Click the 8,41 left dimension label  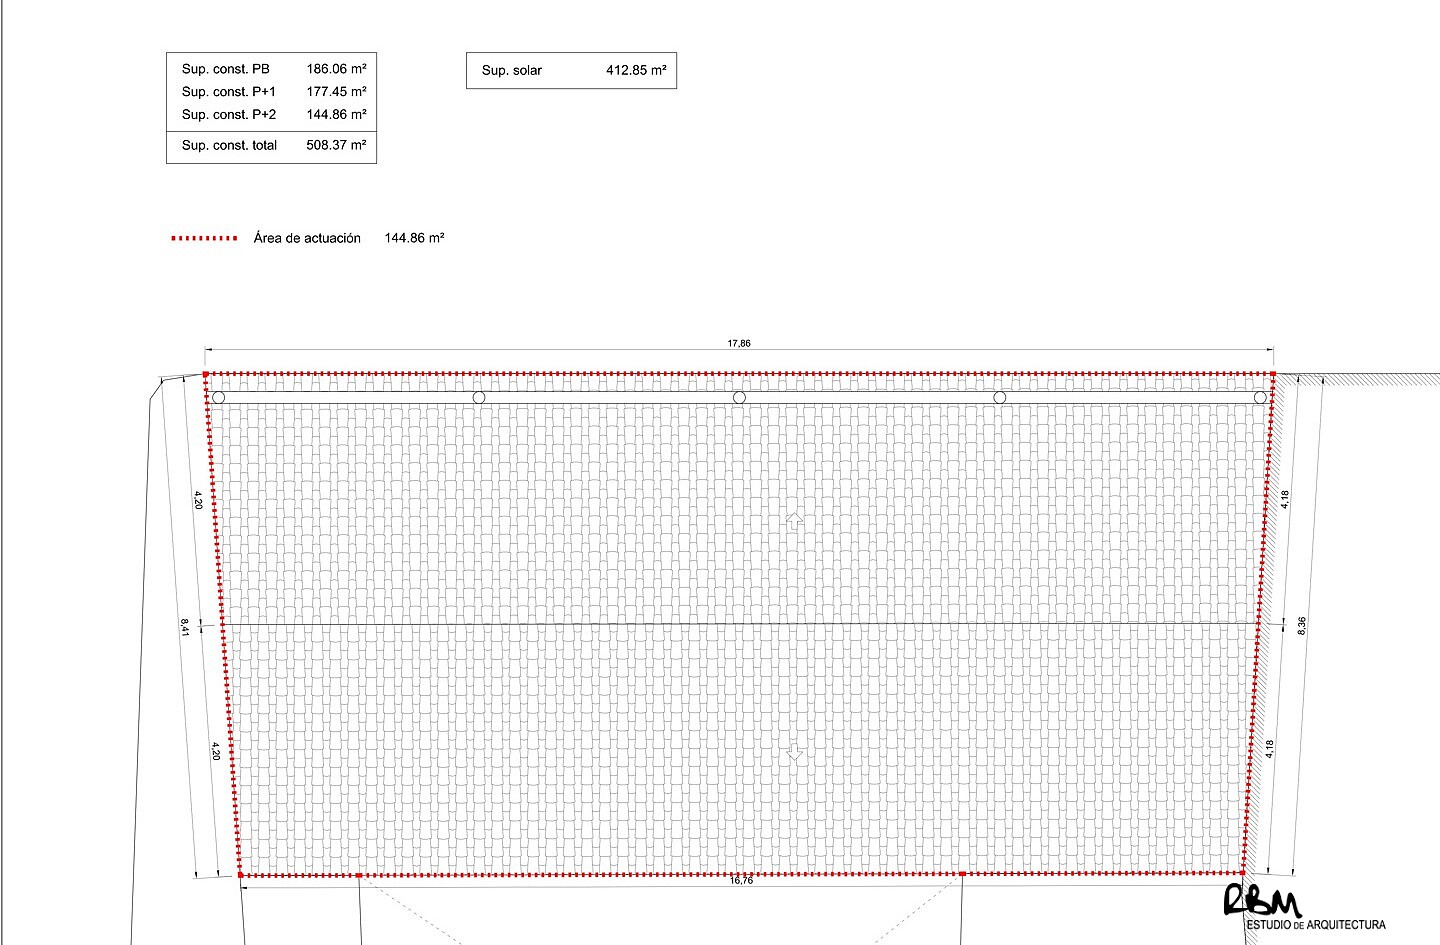(185, 626)
